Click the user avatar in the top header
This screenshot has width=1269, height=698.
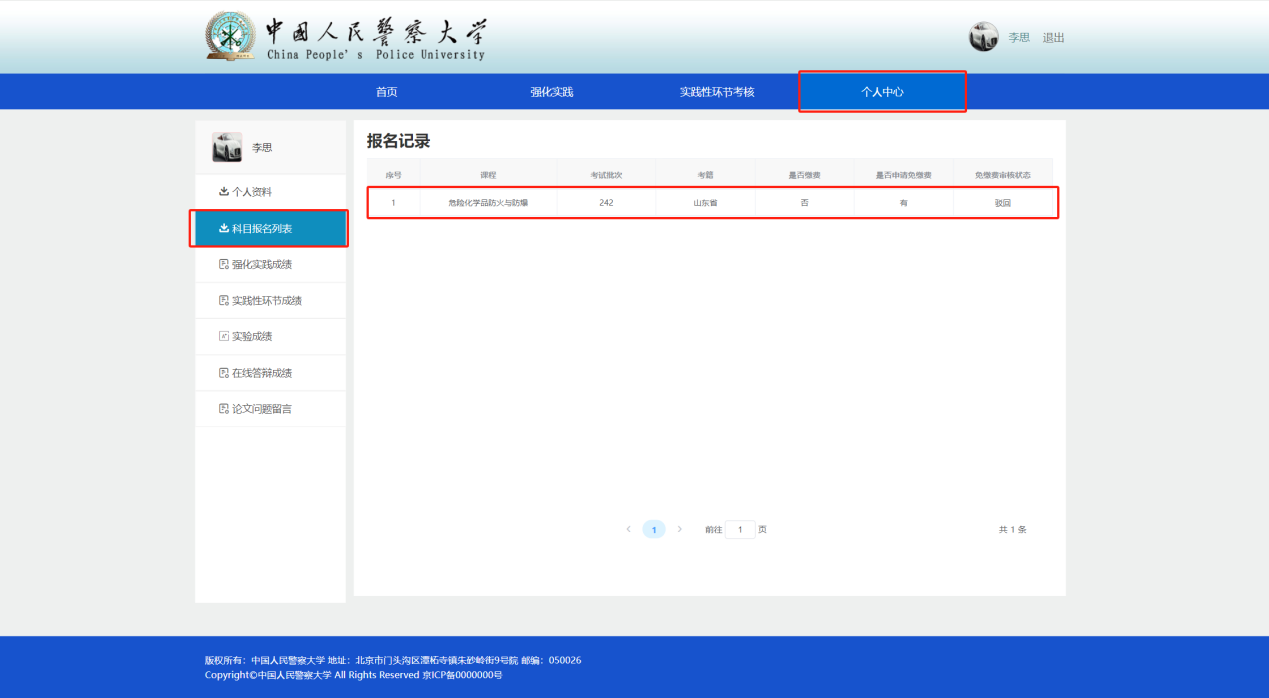pyautogui.click(x=983, y=37)
